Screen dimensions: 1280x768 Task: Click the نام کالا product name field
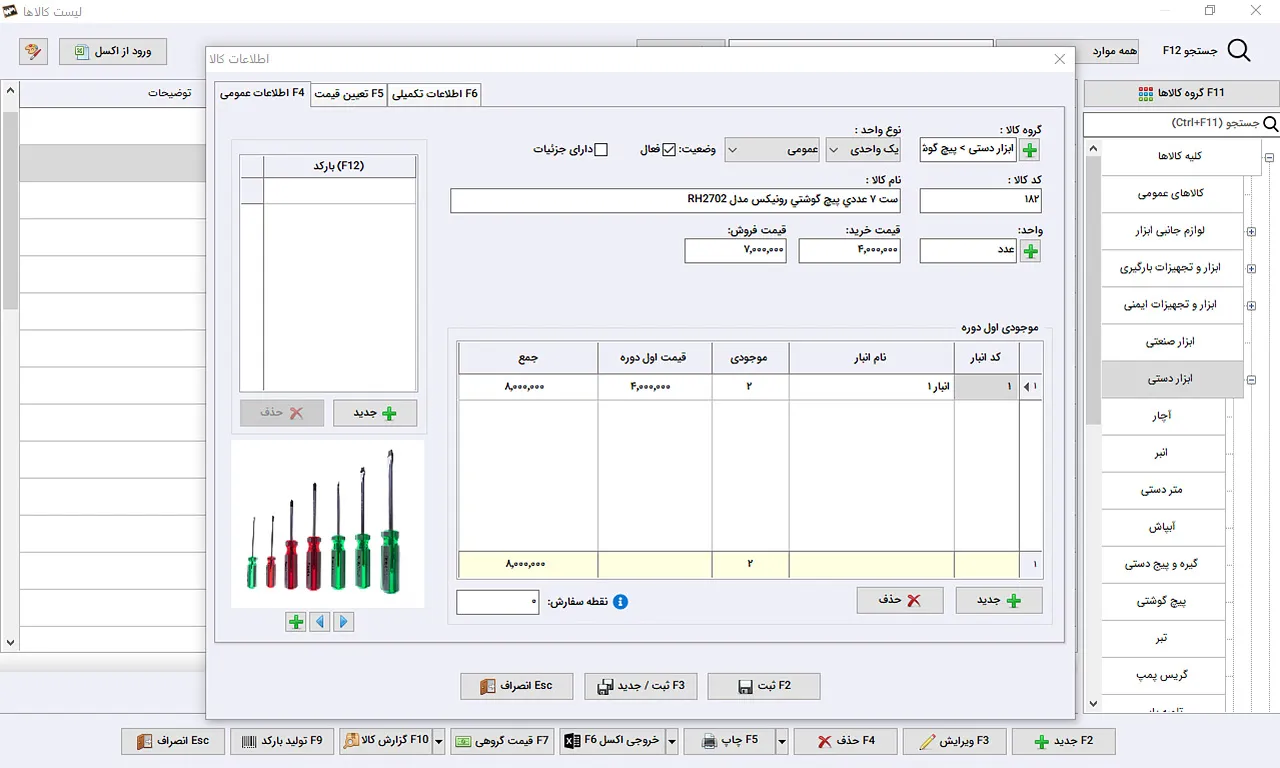pyautogui.click(x=677, y=200)
